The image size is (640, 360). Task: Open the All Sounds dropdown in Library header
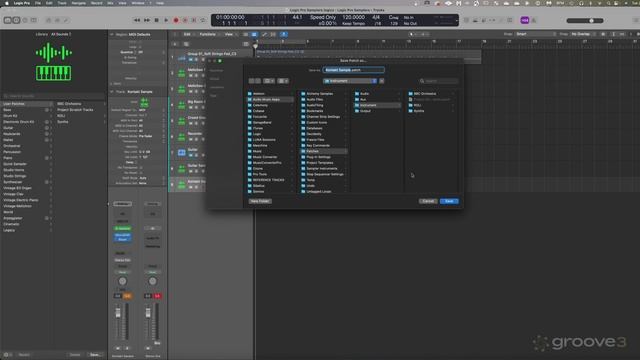pos(61,34)
